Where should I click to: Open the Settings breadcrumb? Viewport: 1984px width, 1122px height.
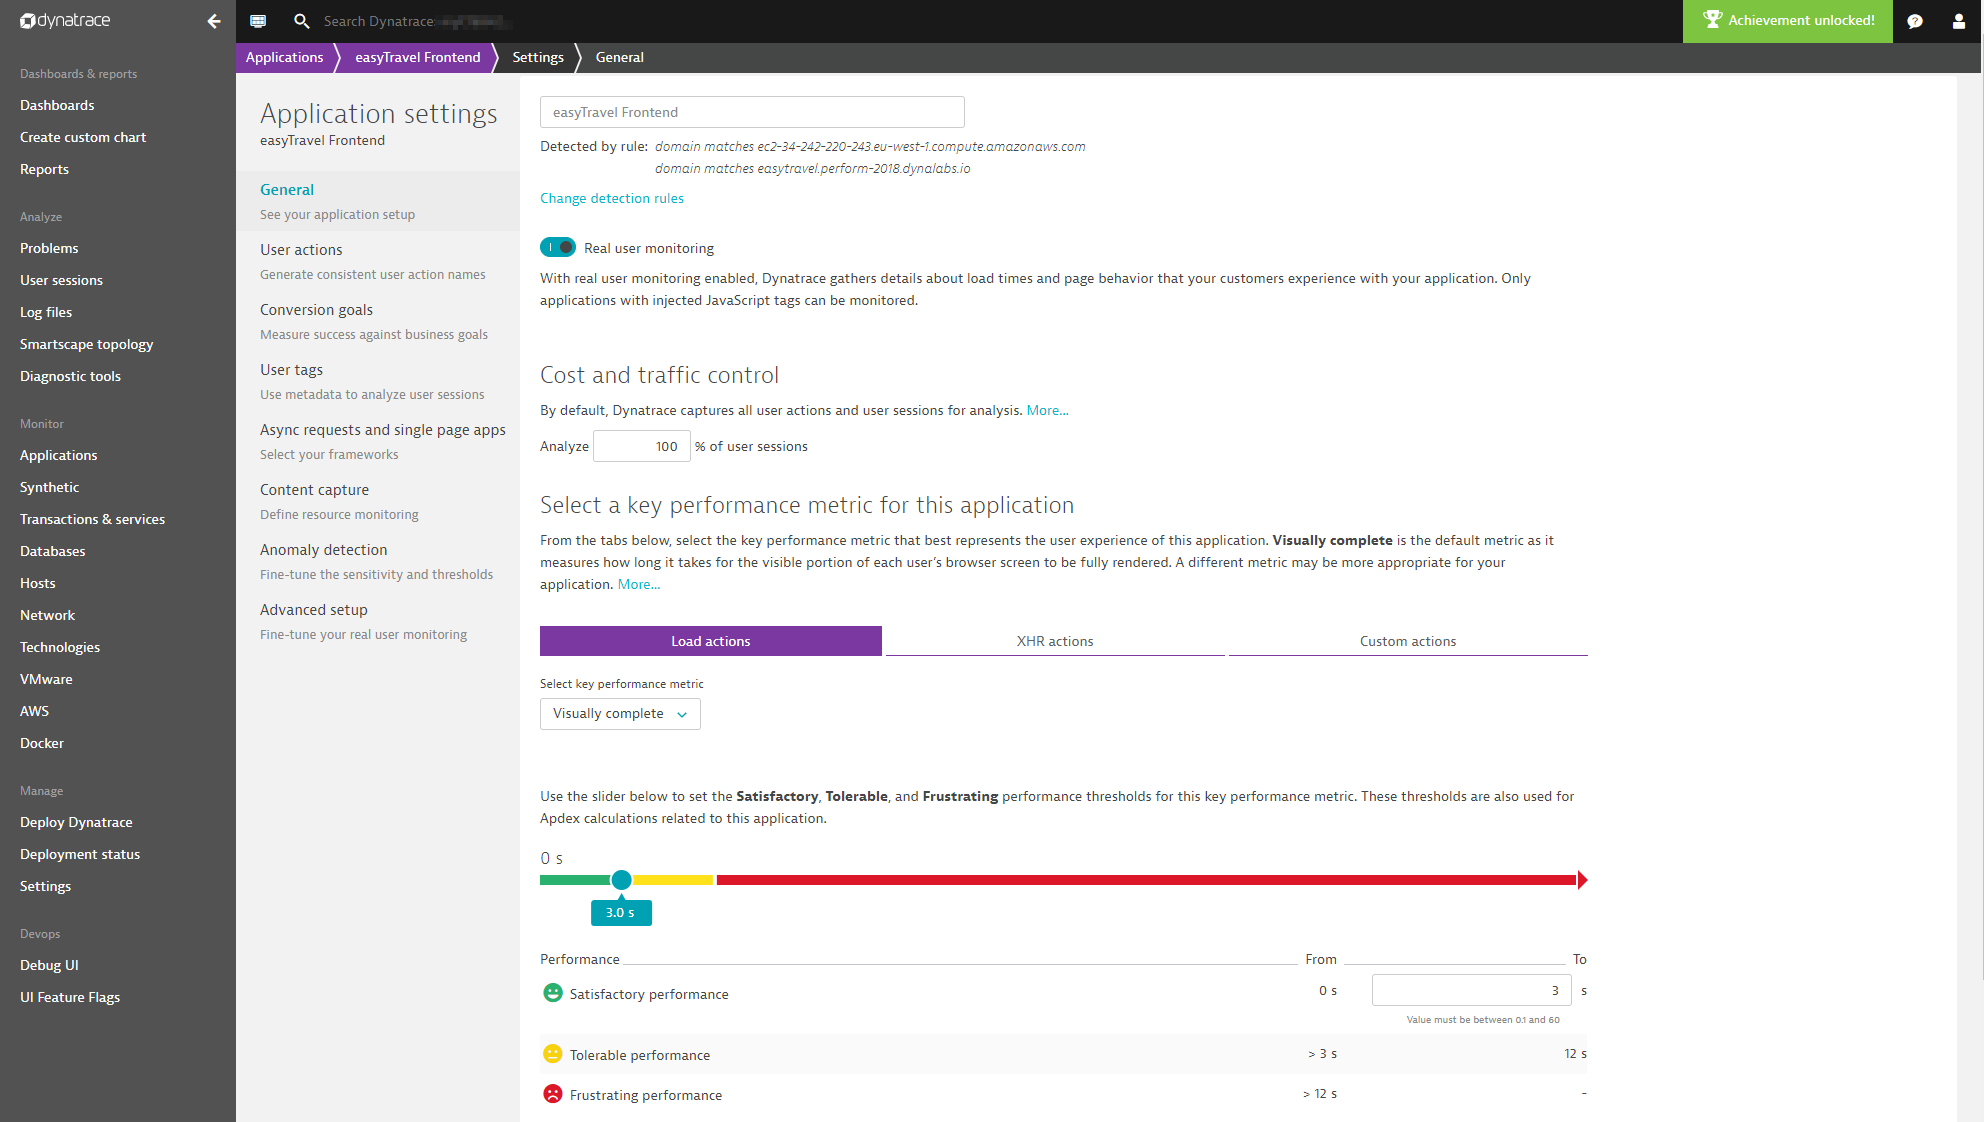tap(538, 57)
